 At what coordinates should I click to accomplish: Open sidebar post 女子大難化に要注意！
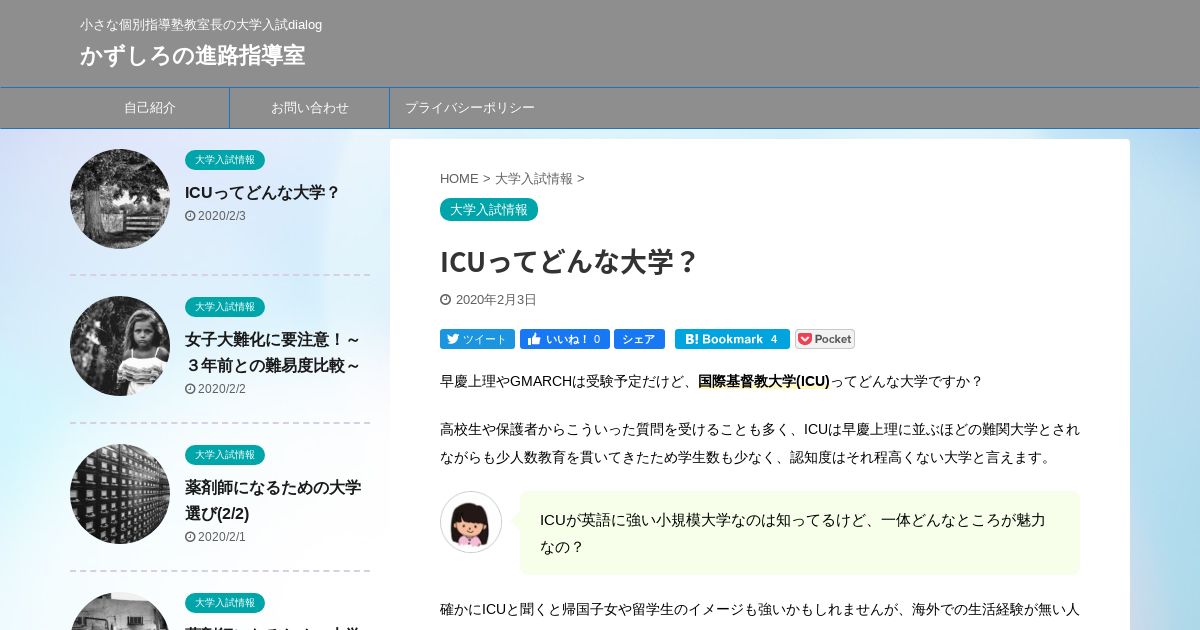(273, 352)
